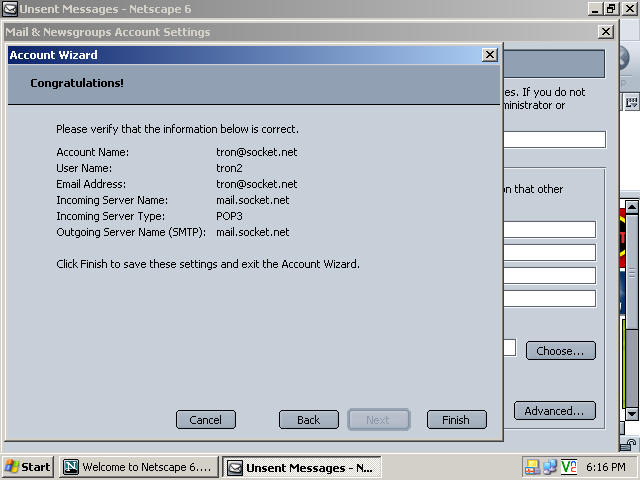Switch to Welcome to Netscape 6 taskbar window
Viewport: 640px width, 480px height.
[139, 467]
